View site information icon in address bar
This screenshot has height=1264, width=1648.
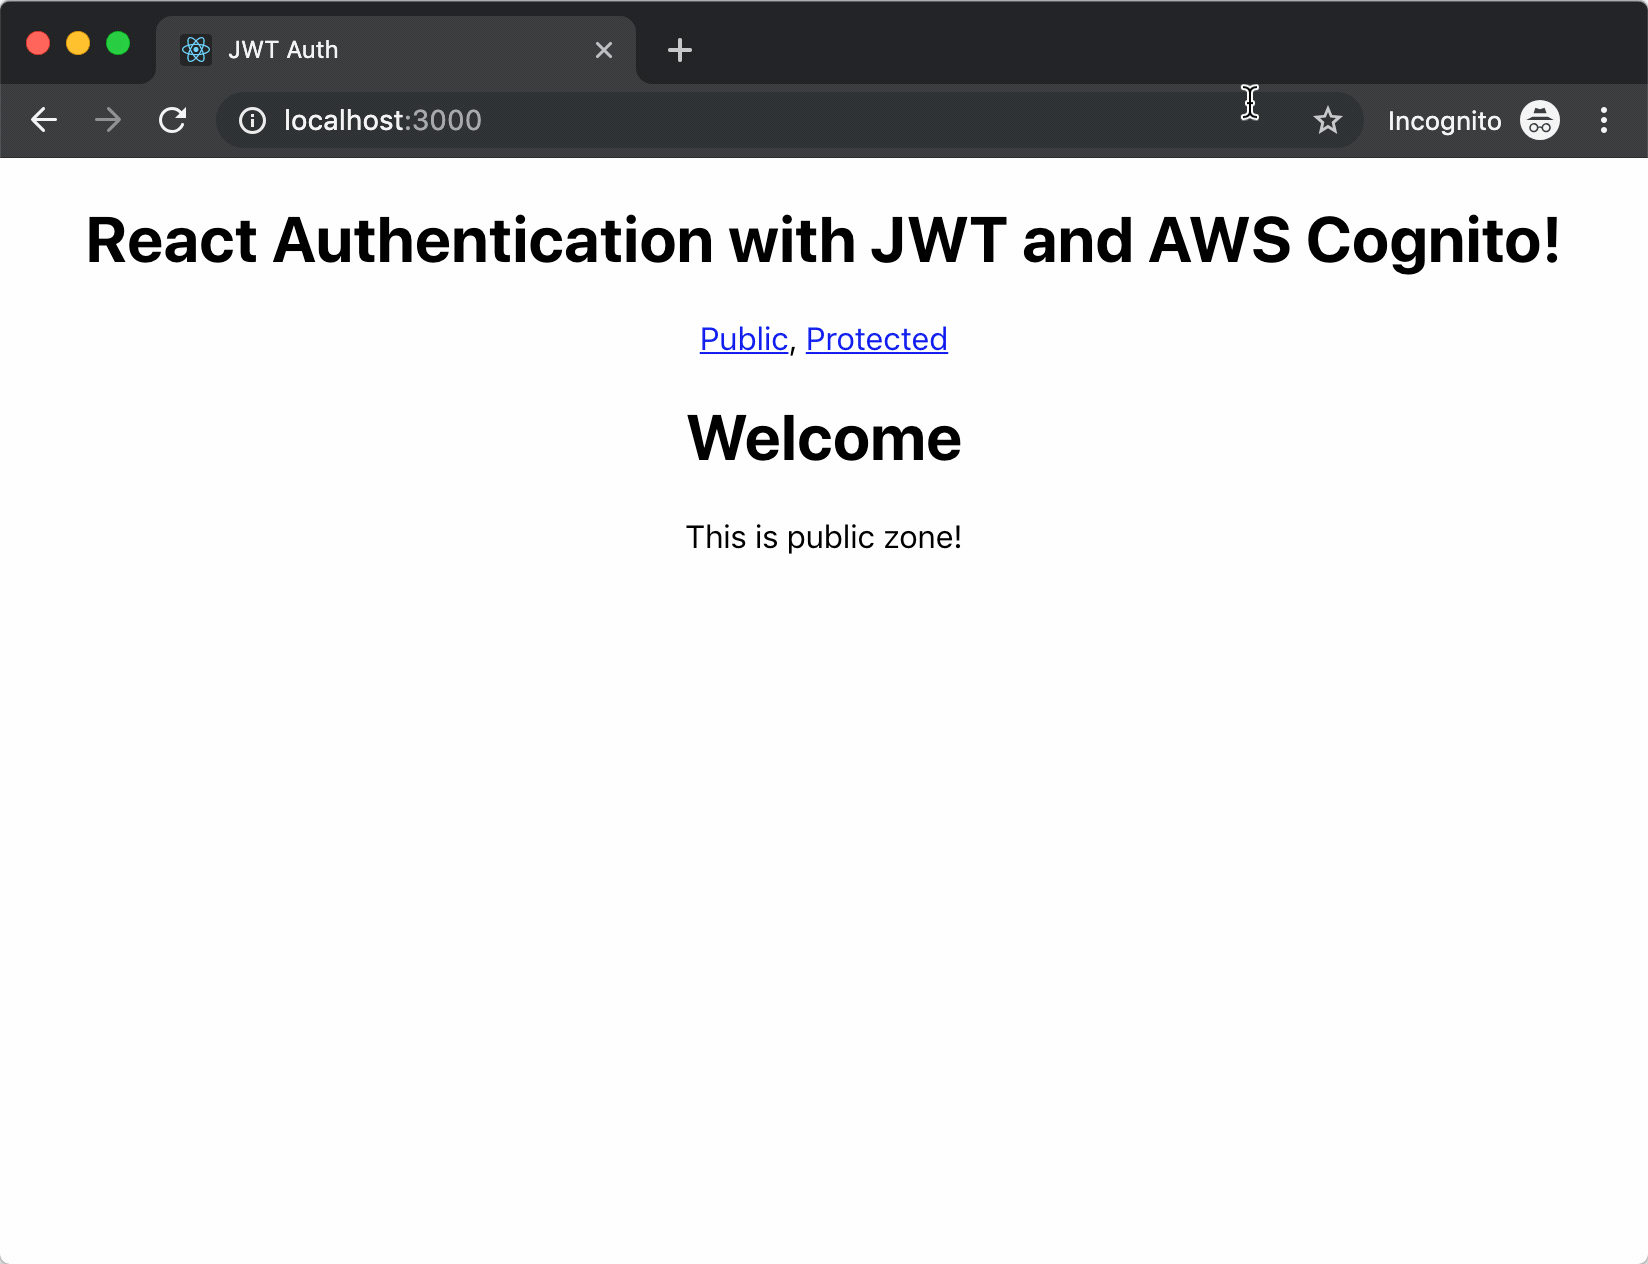click(252, 120)
